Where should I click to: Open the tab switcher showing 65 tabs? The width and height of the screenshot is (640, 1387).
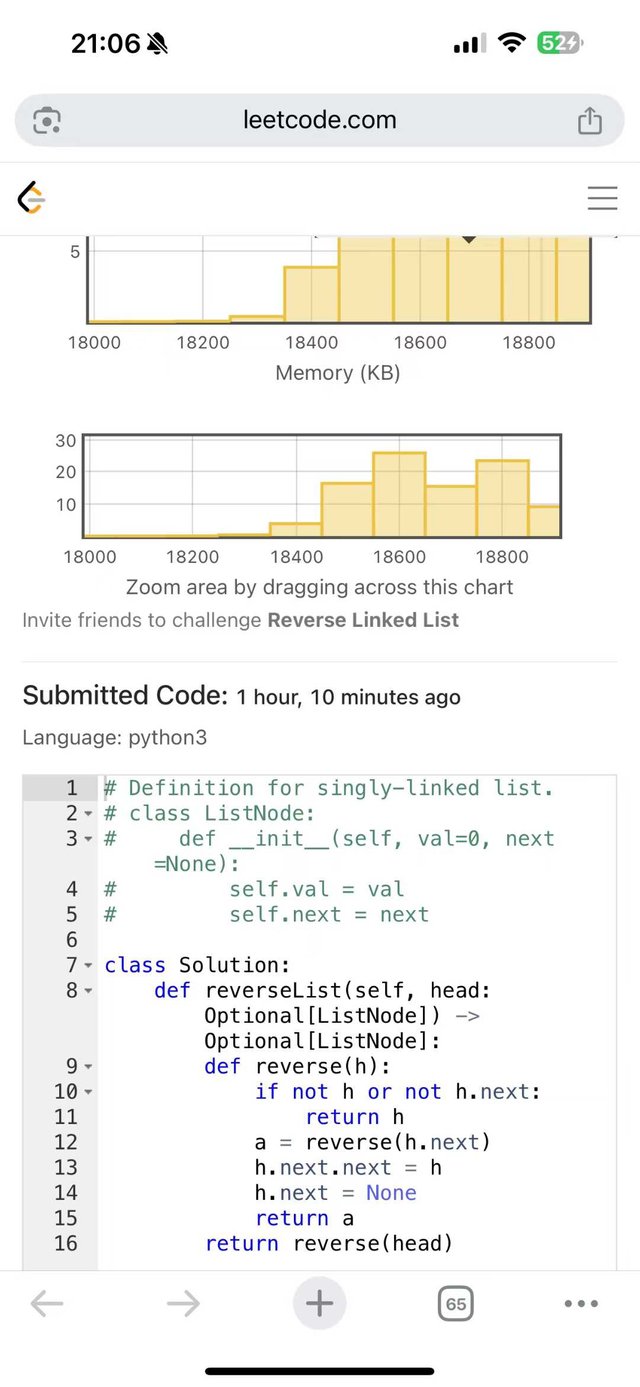455,1303
